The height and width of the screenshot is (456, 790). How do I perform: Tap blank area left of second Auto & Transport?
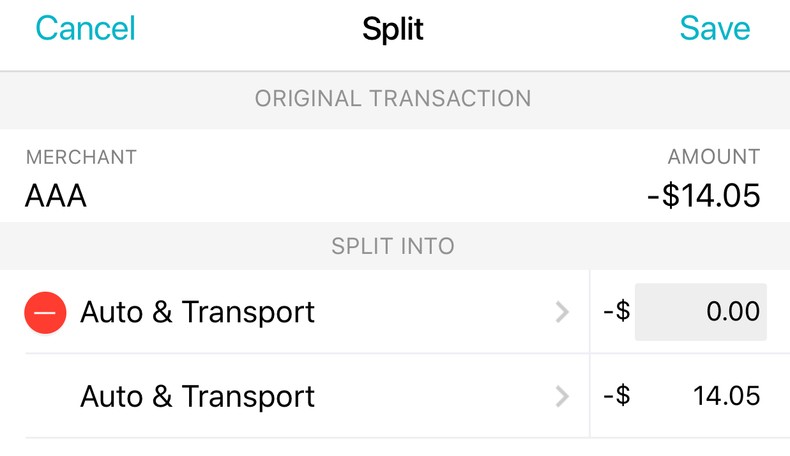tap(45, 397)
